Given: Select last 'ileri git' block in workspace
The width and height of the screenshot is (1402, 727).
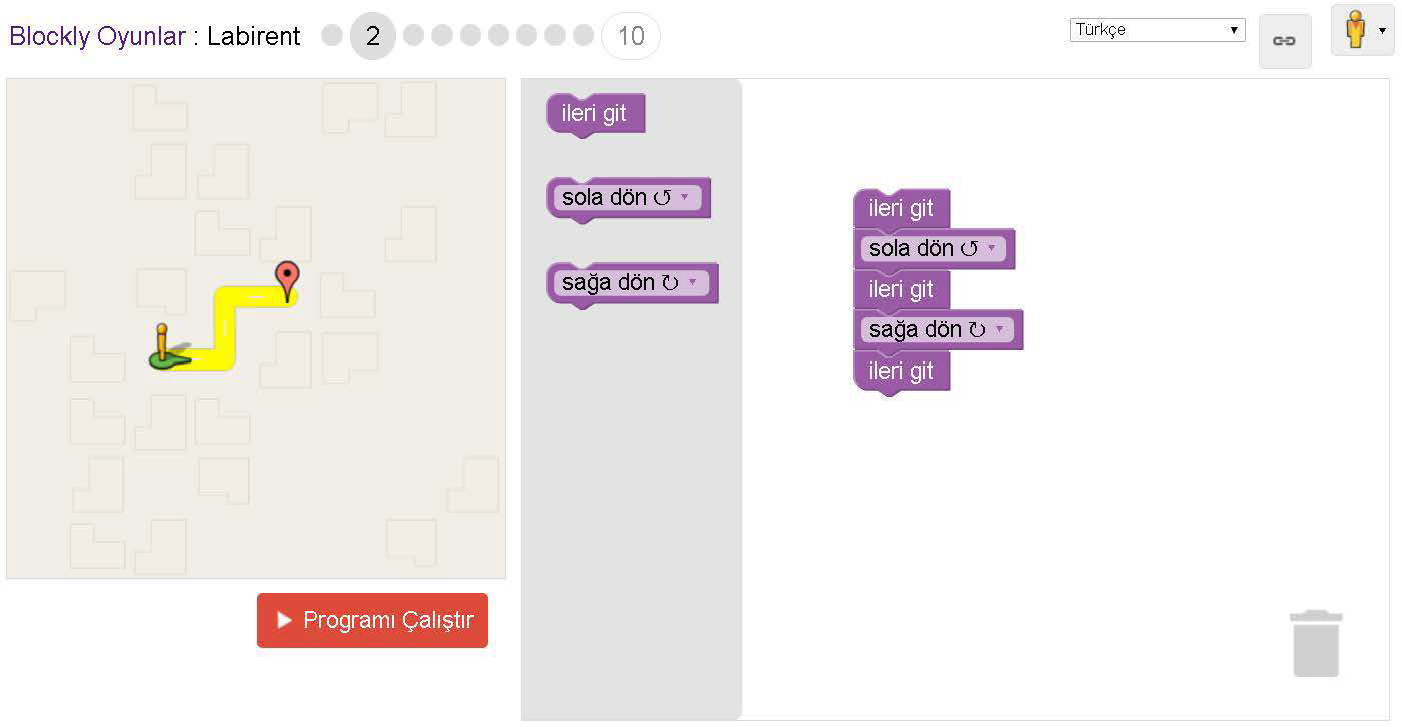Looking at the screenshot, I should 902,372.
